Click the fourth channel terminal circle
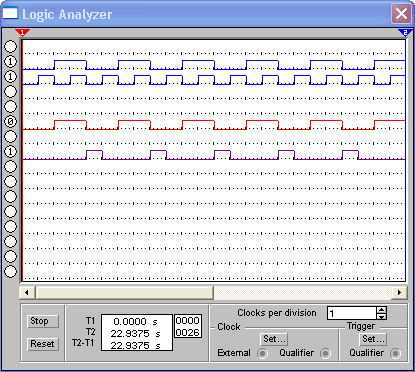 pyautogui.click(x=10, y=91)
